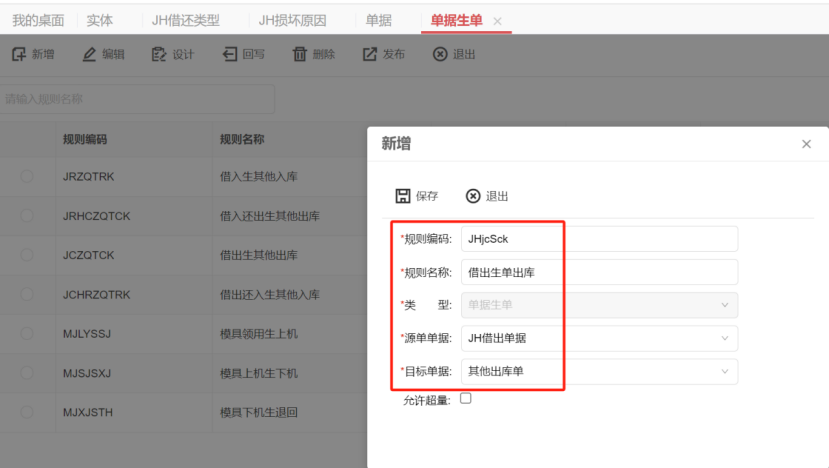Click the 编辑 pencil icon
829x468 pixels.
(89, 54)
